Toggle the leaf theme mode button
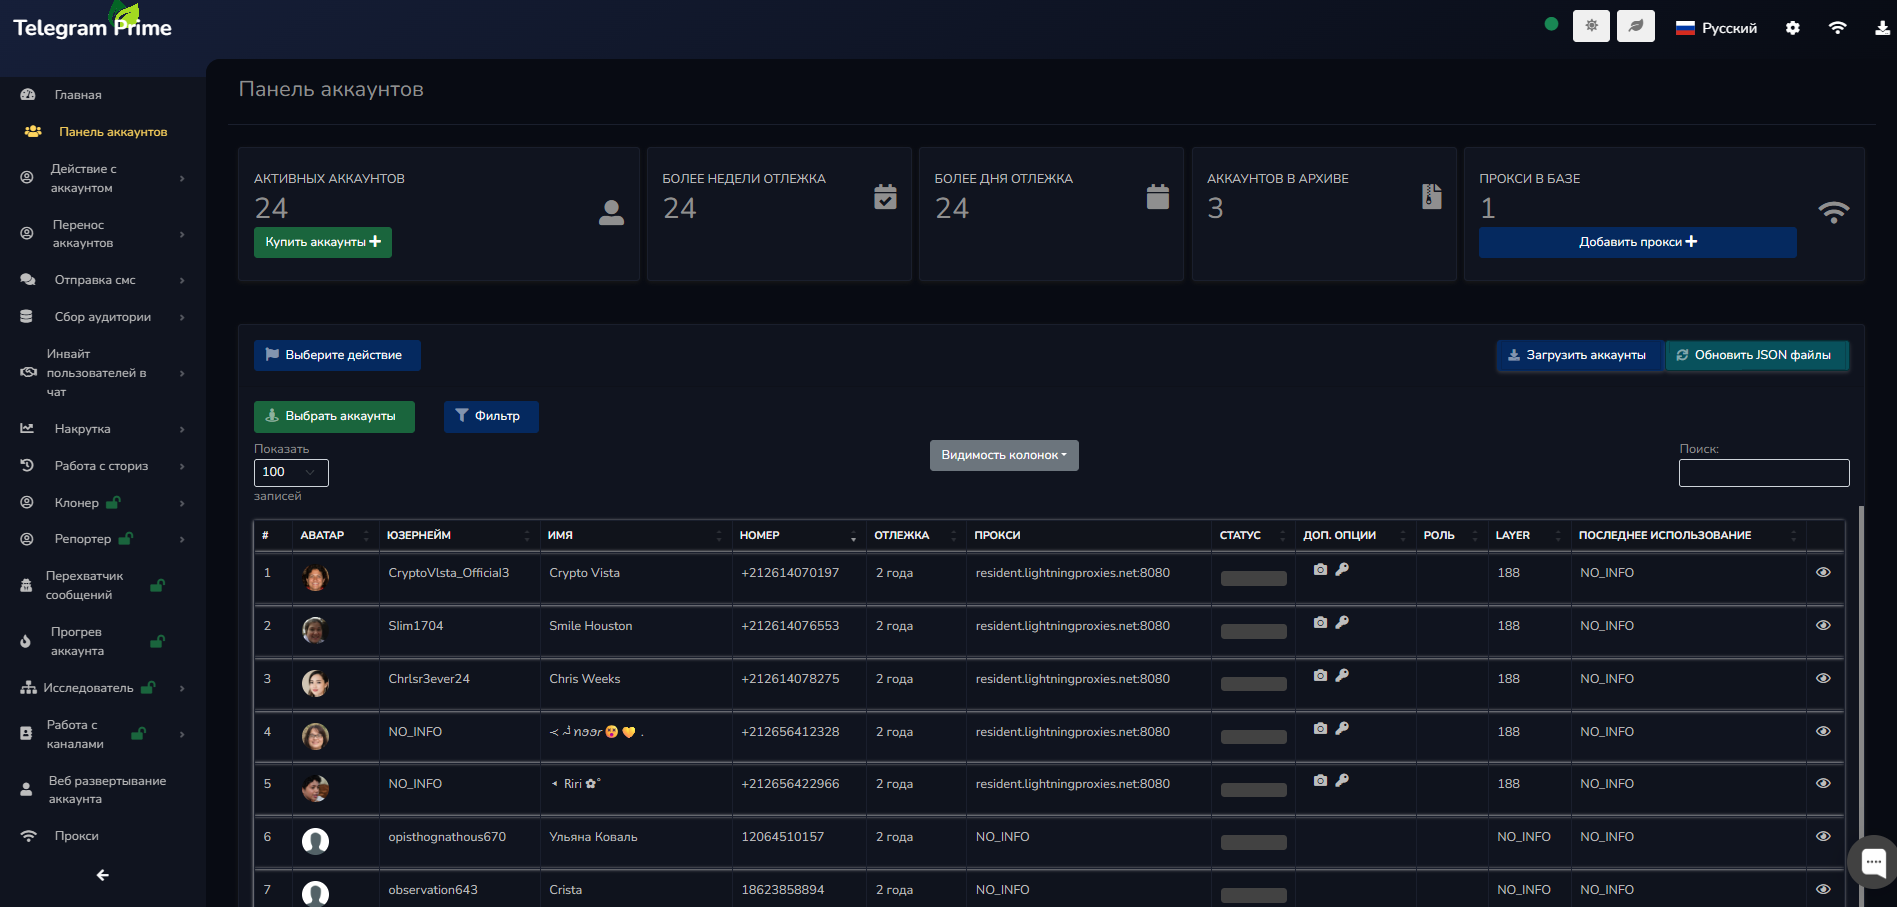The image size is (1897, 907). (1636, 26)
